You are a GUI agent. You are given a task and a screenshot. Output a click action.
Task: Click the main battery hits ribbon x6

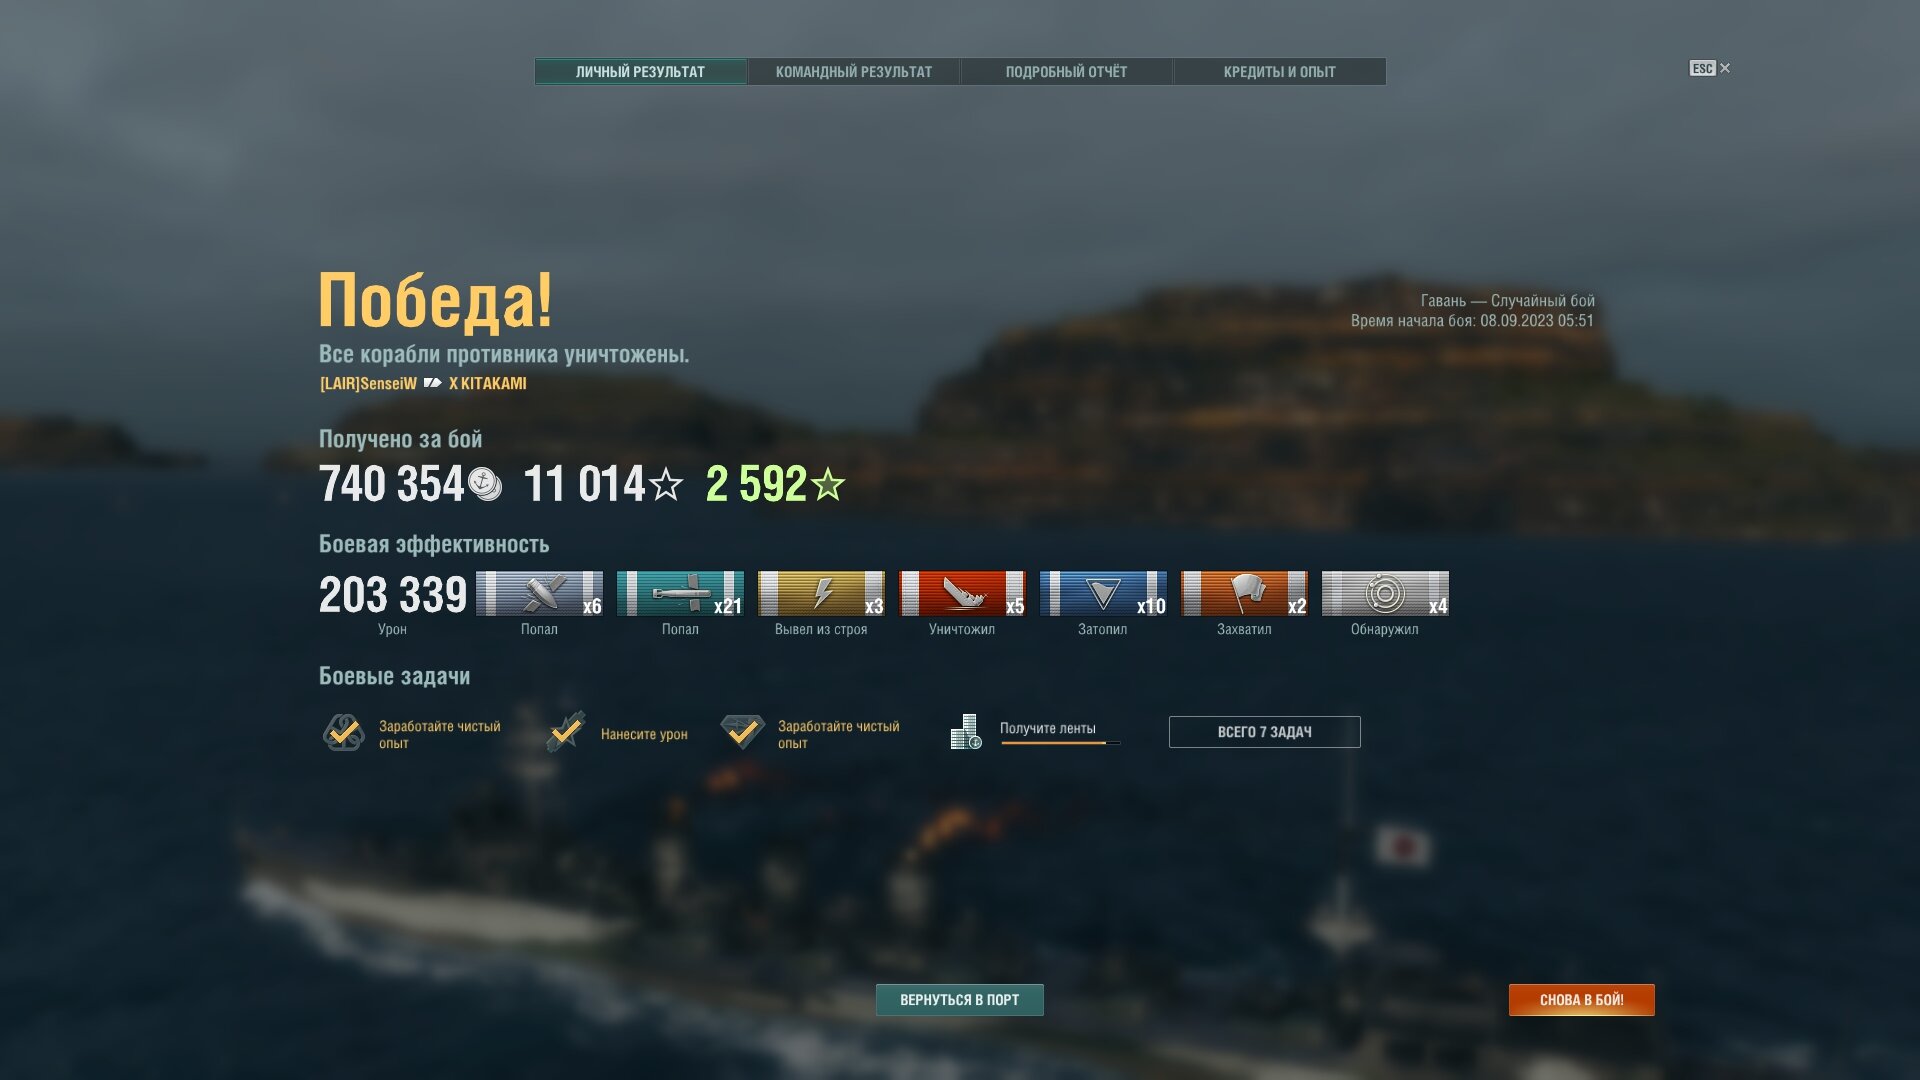point(539,593)
